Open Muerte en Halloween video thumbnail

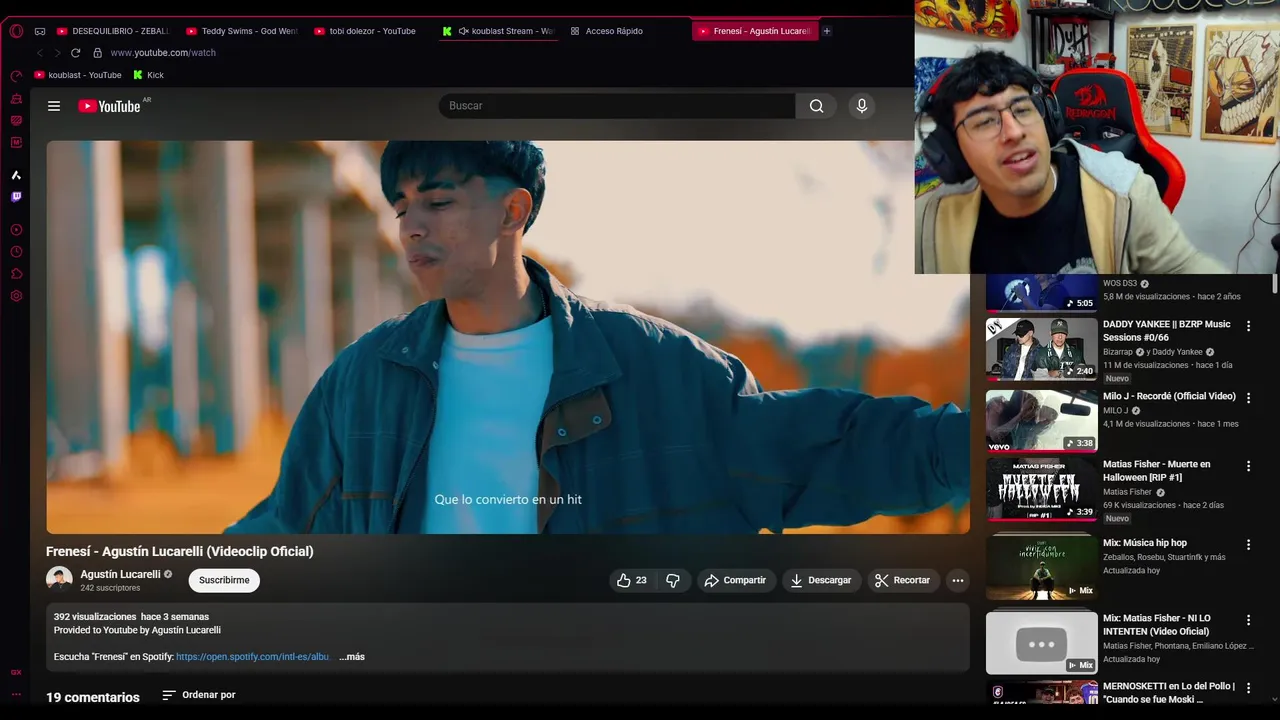(1041, 489)
